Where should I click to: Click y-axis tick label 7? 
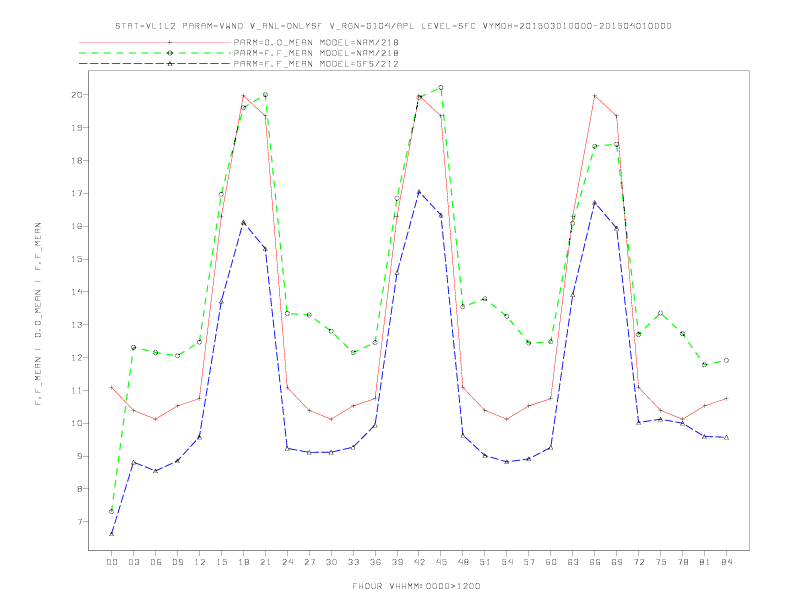click(x=80, y=522)
